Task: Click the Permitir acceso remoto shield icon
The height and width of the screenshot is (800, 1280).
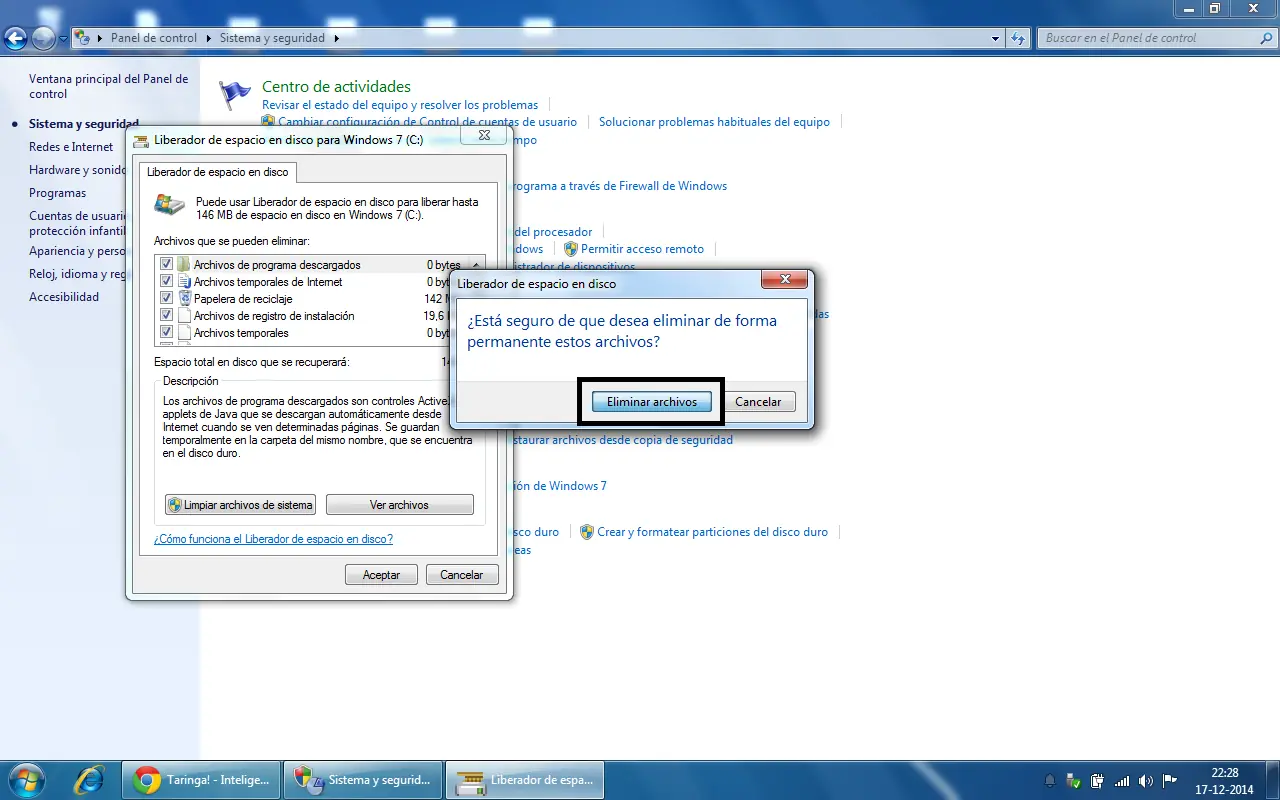Action: pos(571,249)
